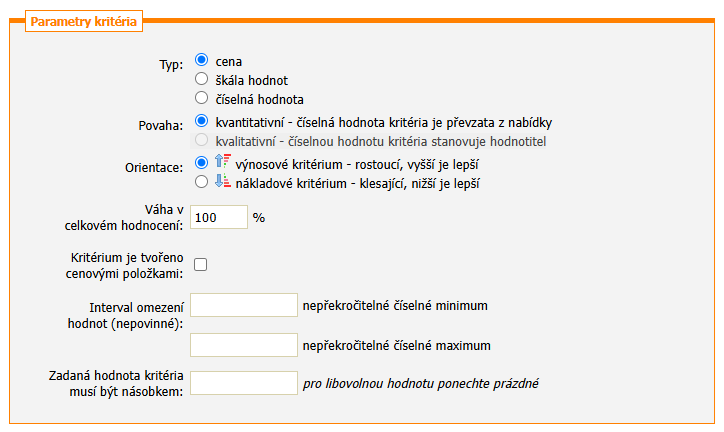Viewport: 724px width, 432px height.
Task: Choose 'škála hodnot' as the type
Action: (x=201, y=79)
